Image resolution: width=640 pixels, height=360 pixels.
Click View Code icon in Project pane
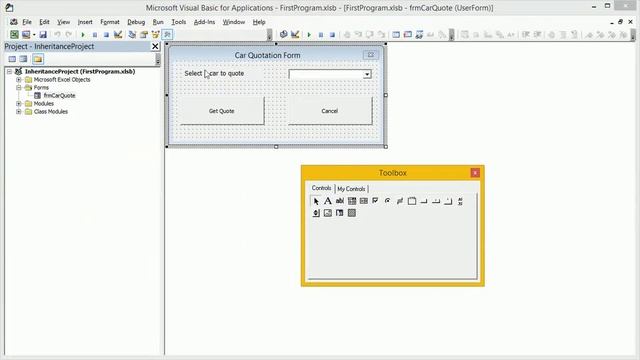tap(12, 59)
